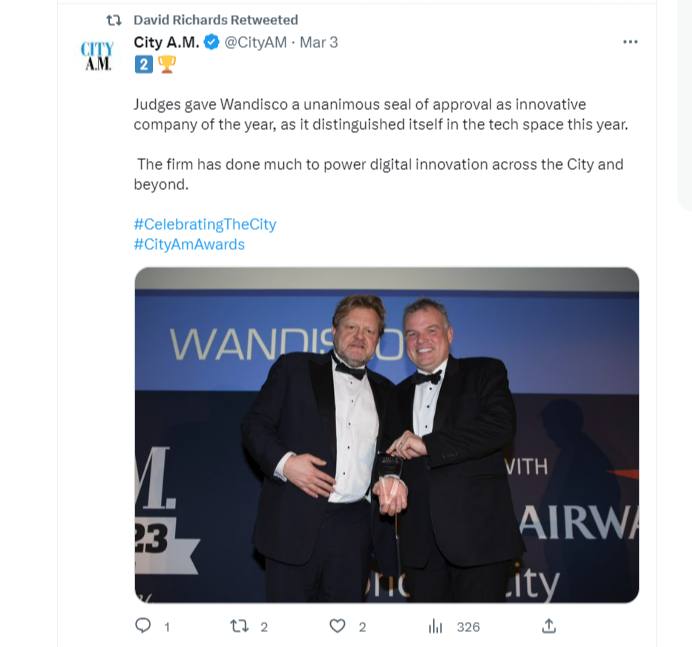Image resolution: width=692 pixels, height=647 pixels.
Task: Open the Mar 3 timestamp
Action: coord(319,42)
